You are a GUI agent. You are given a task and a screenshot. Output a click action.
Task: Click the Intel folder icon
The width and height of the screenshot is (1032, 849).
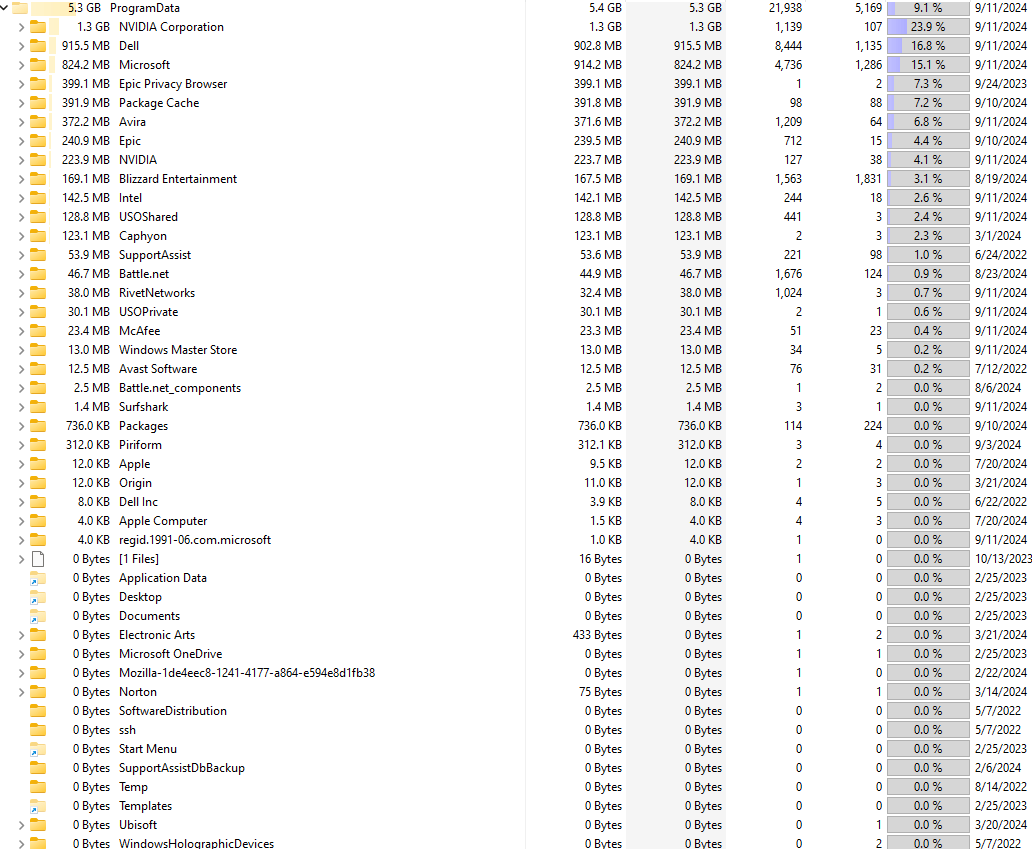coord(38,198)
